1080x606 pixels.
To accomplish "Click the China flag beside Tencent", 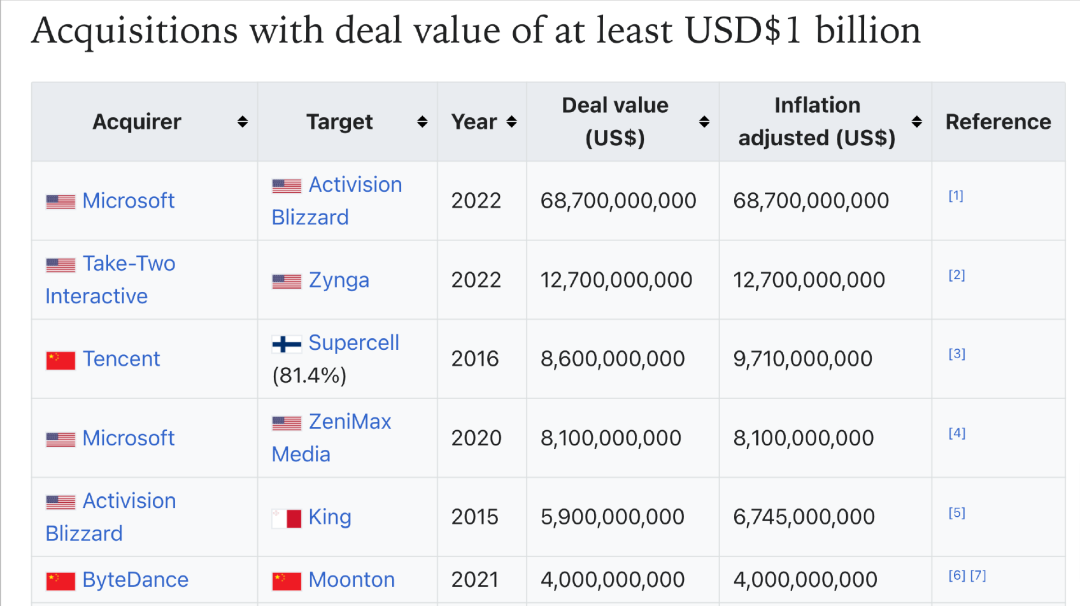I will click(x=60, y=360).
